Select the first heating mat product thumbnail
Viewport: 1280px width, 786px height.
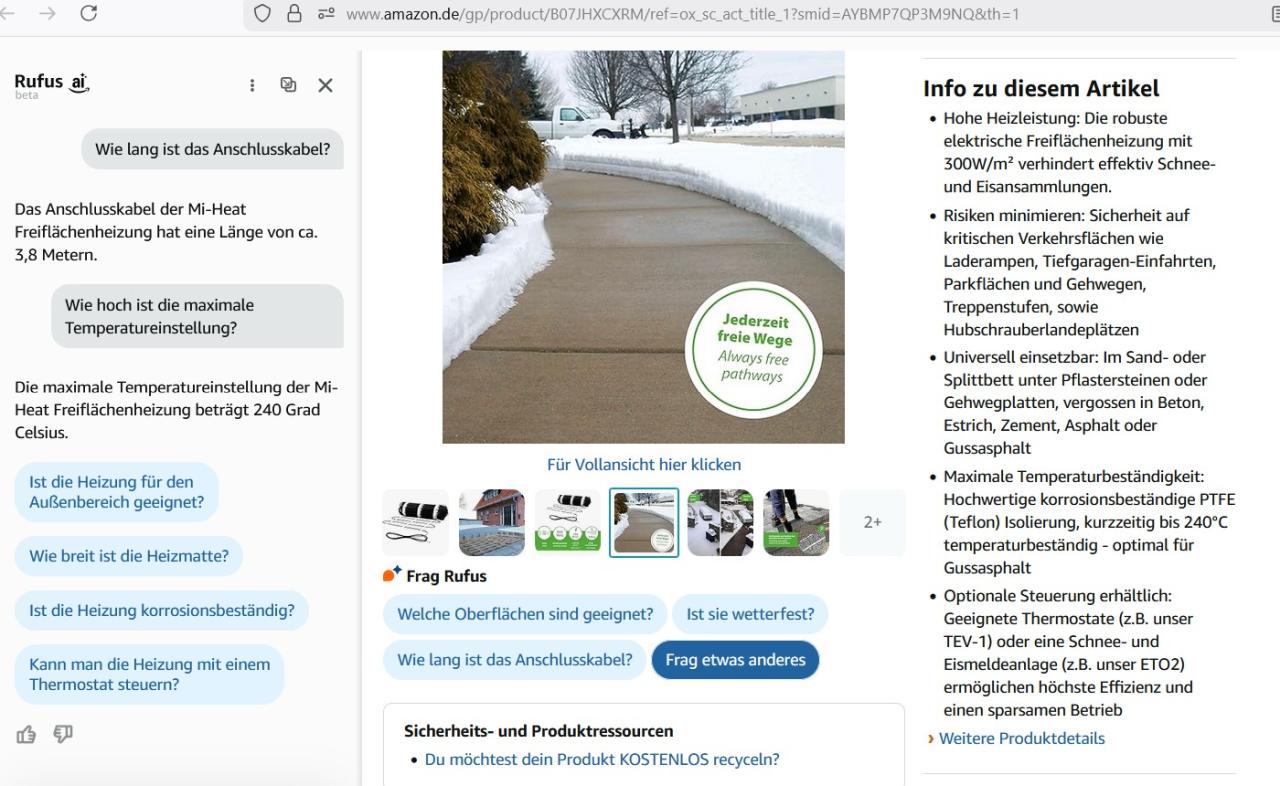coord(416,522)
